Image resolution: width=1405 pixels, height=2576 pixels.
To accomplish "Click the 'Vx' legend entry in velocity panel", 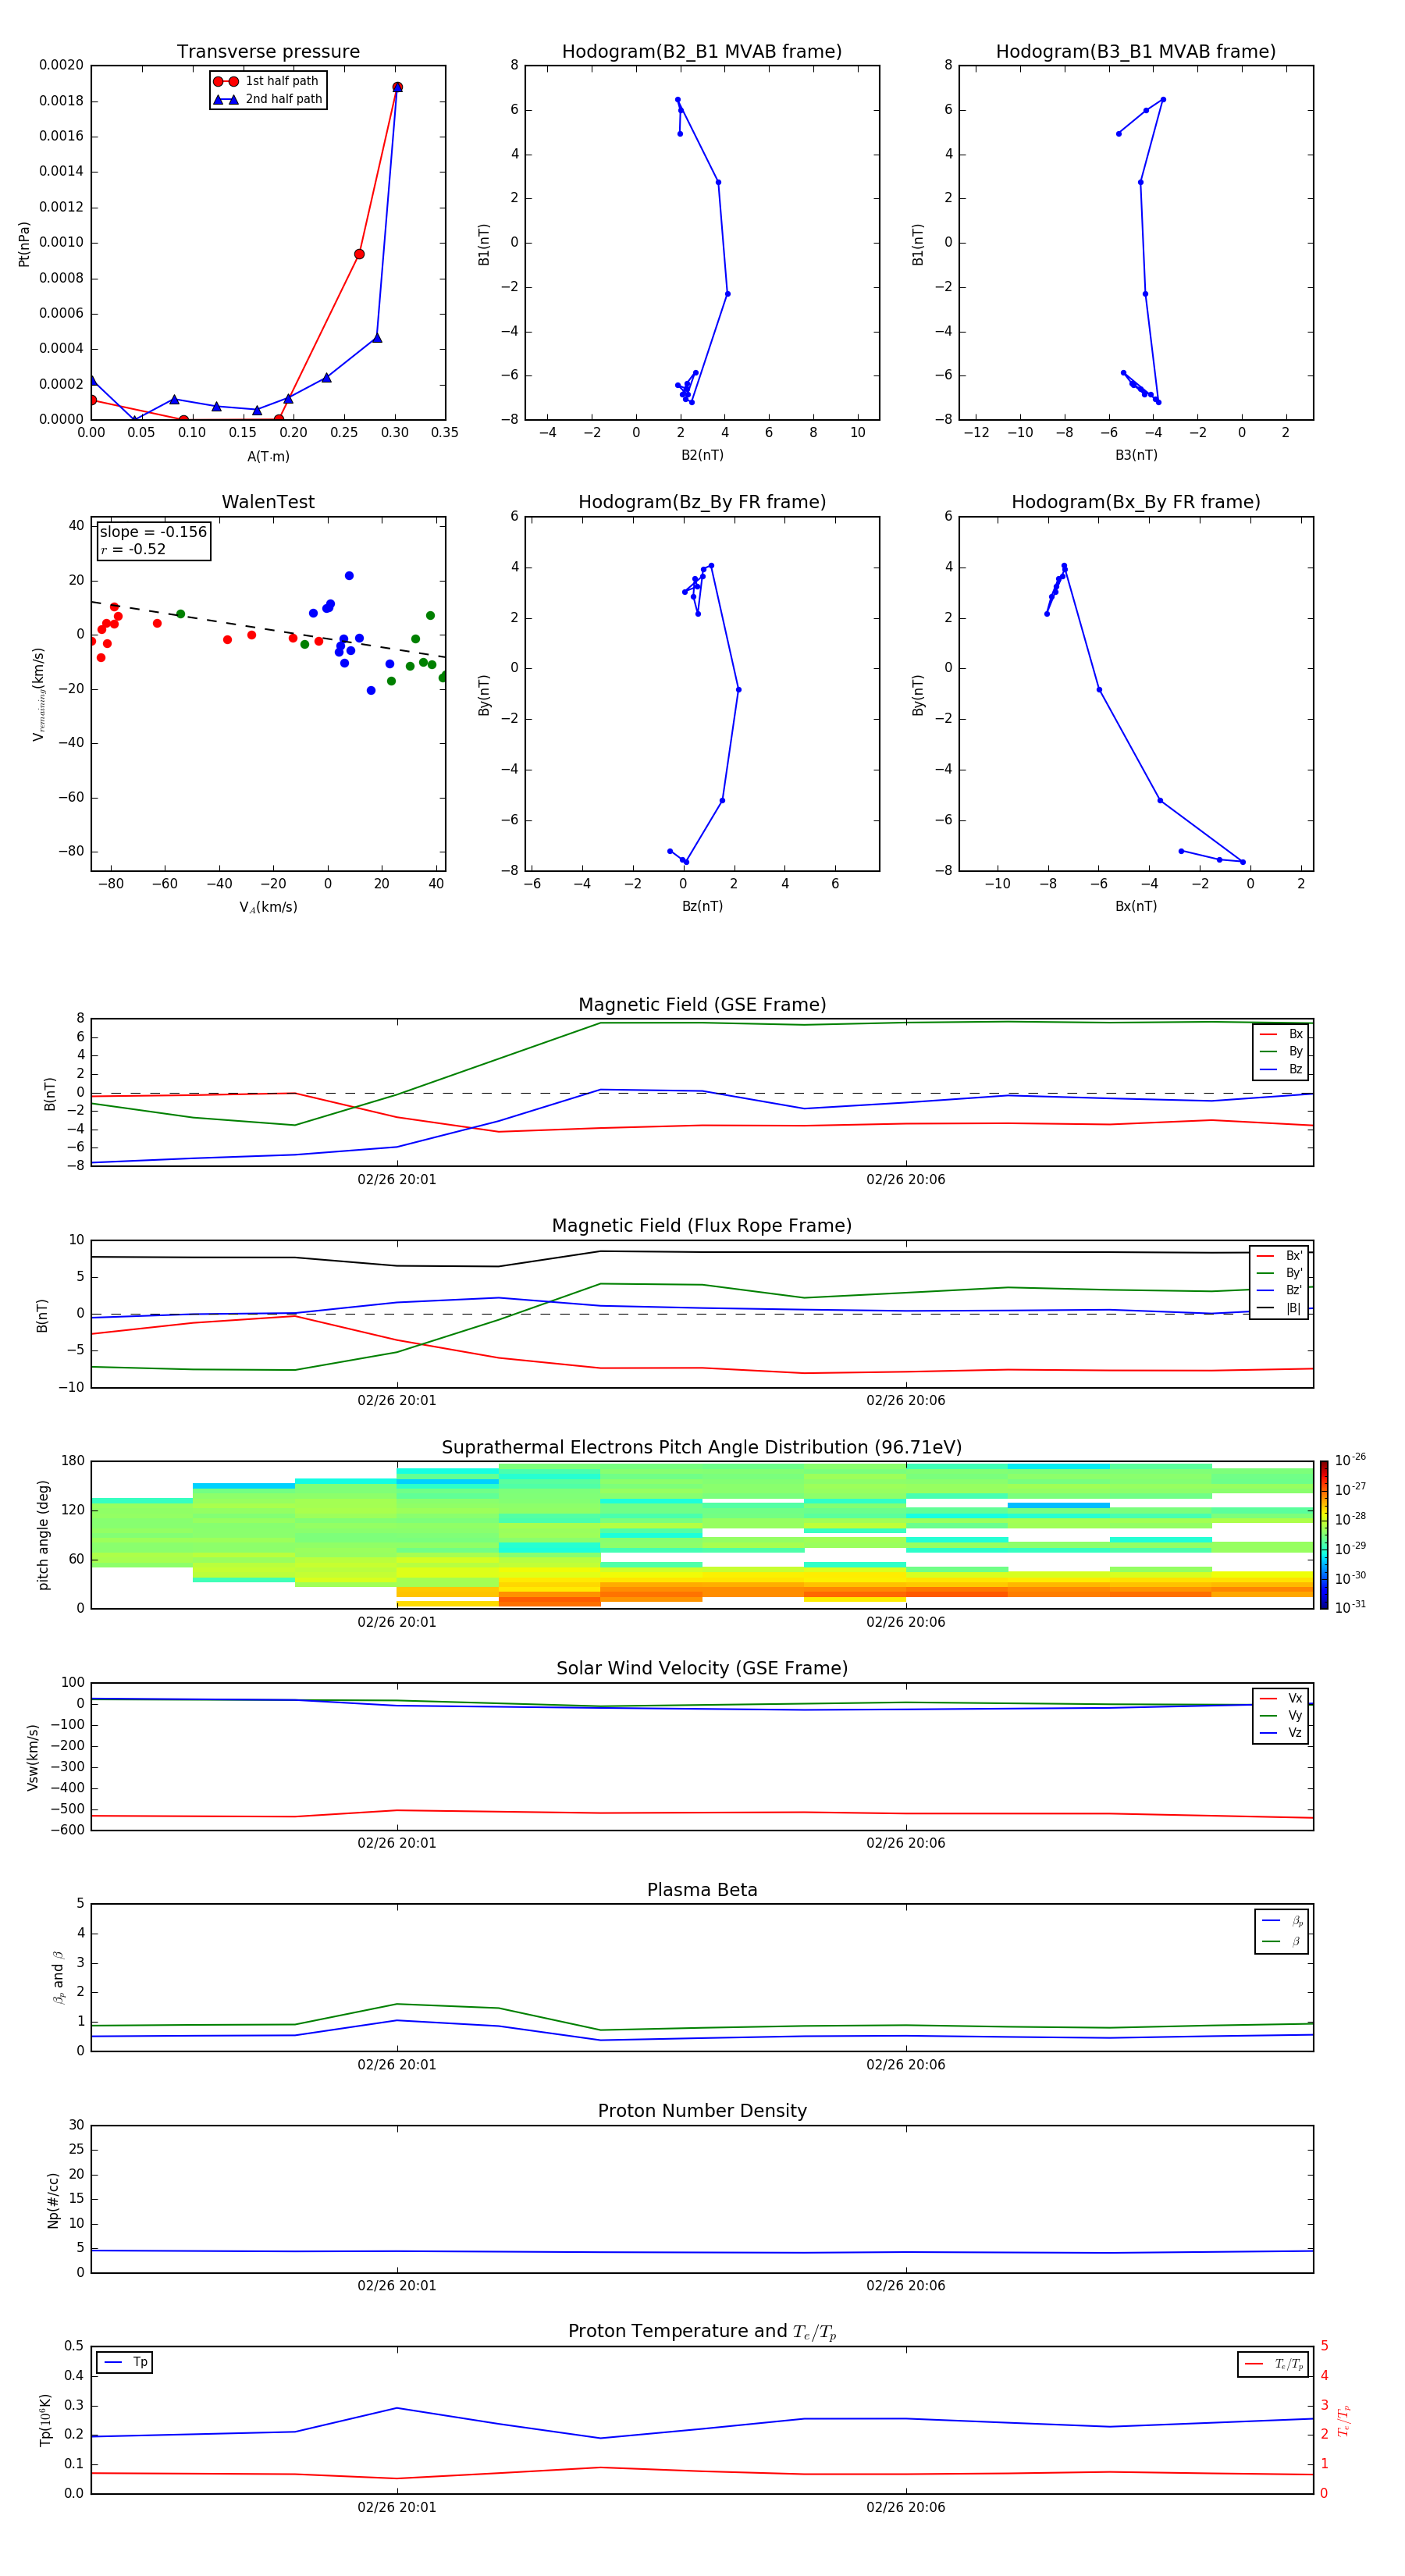I will (1281, 1698).
